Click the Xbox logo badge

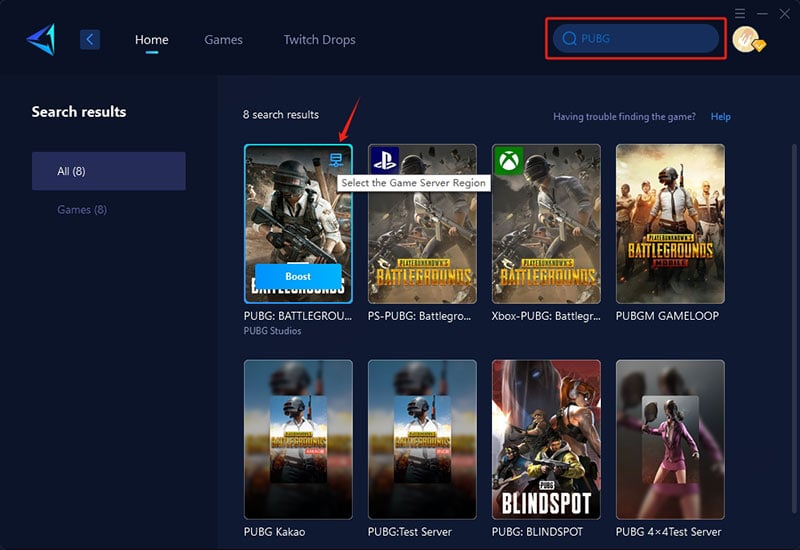[x=509, y=160]
